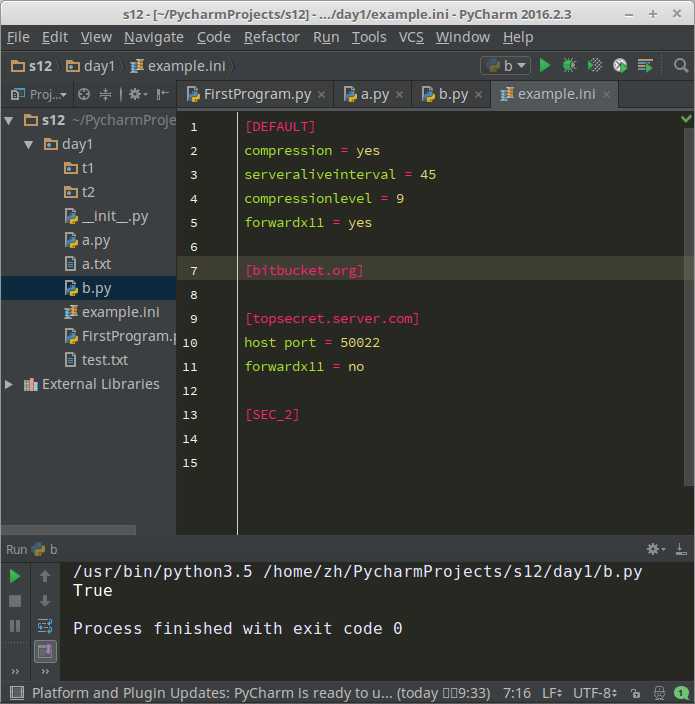The image size is (695, 704).
Task: Run the b configuration with green play button
Action: pos(545,66)
